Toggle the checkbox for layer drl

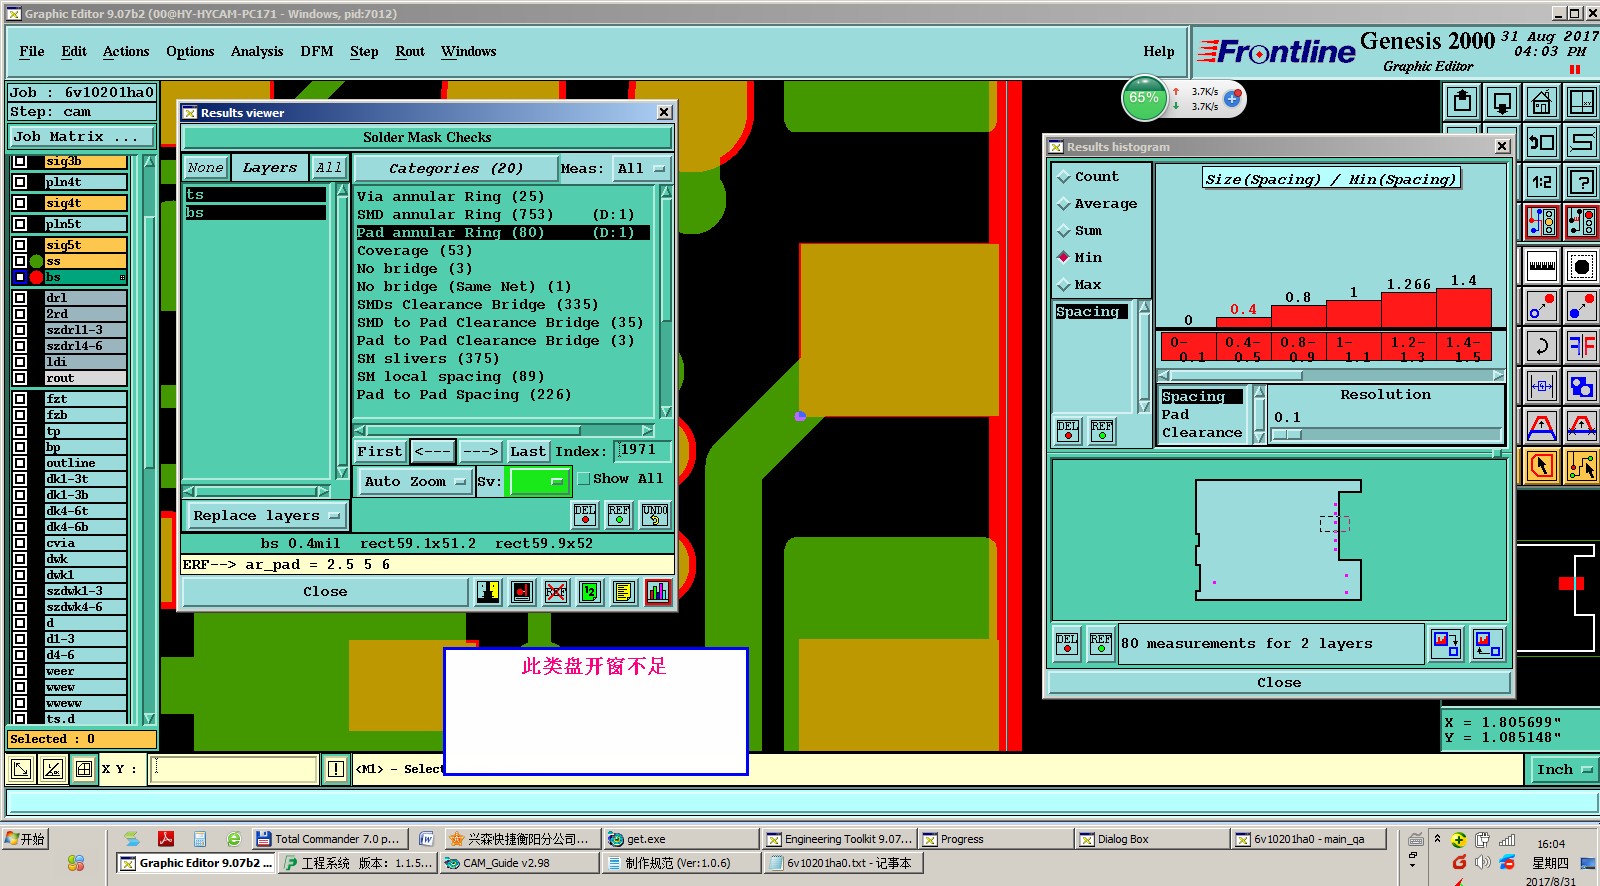(x=20, y=298)
